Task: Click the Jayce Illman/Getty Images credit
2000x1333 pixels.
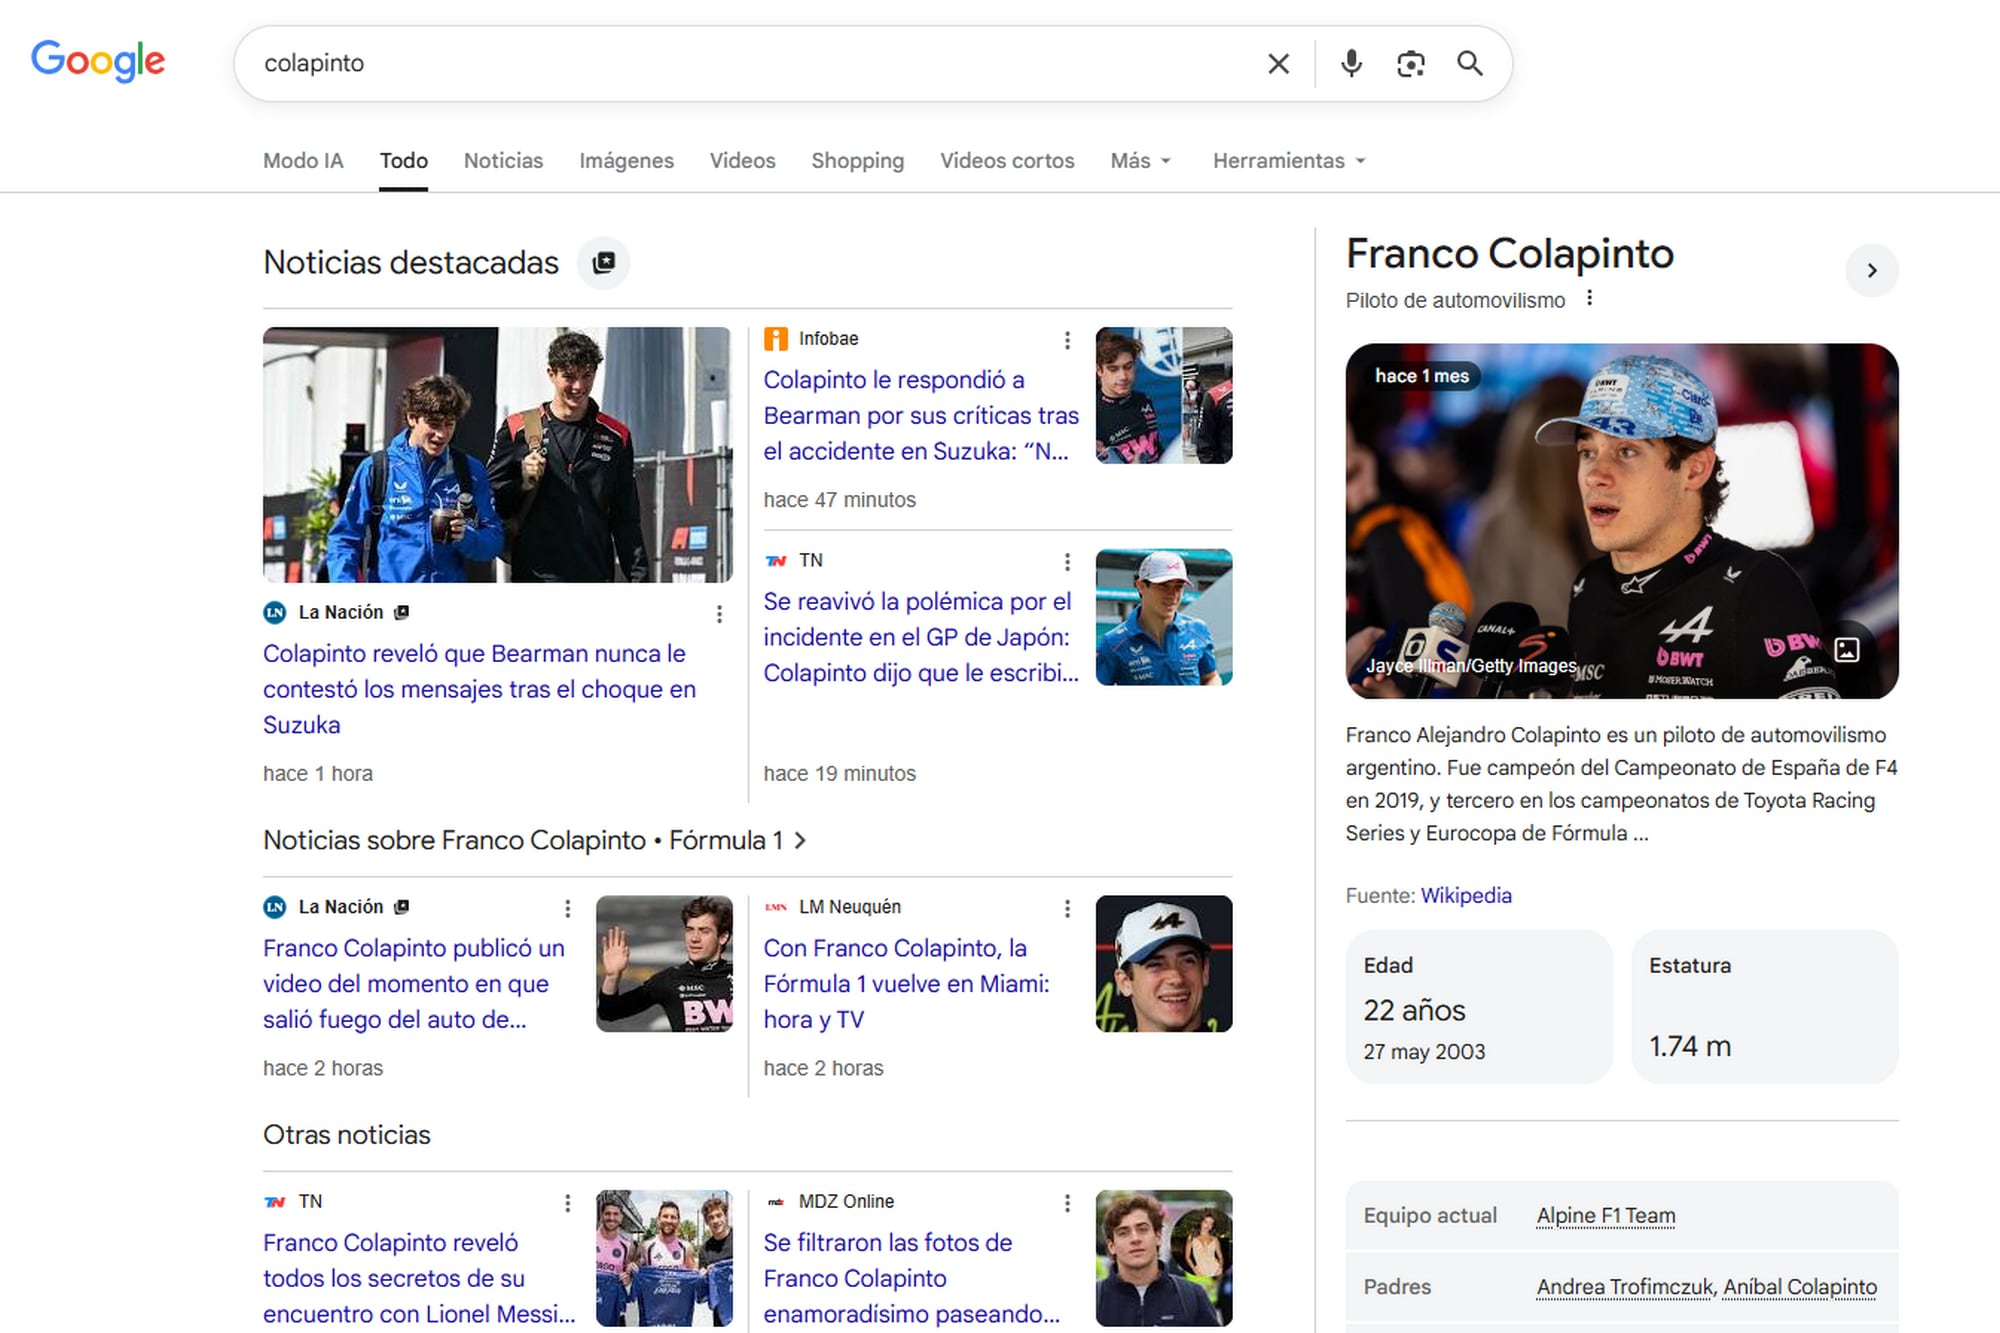Action: [1471, 666]
